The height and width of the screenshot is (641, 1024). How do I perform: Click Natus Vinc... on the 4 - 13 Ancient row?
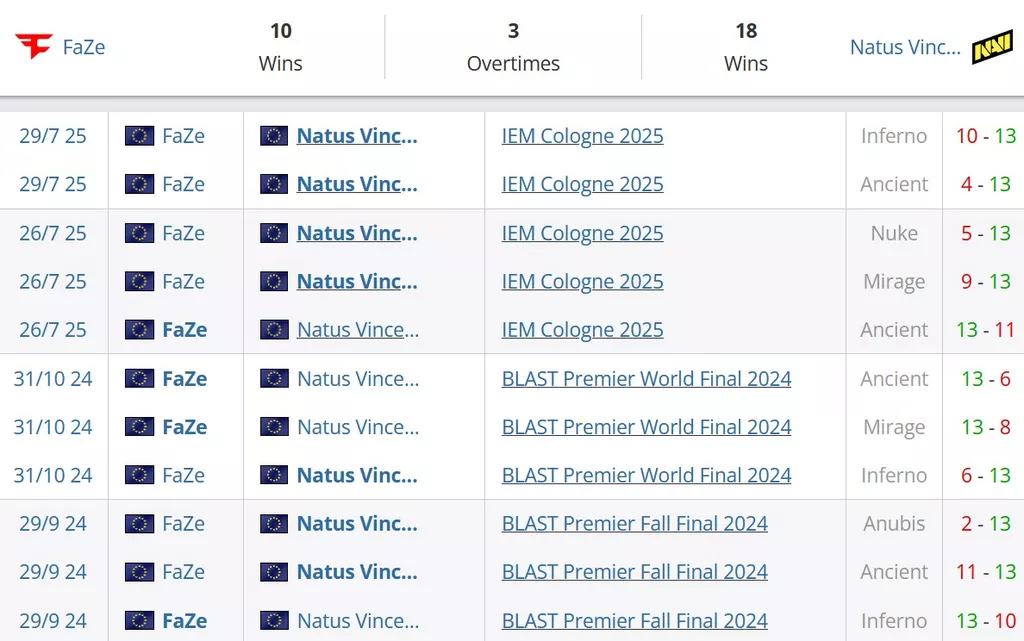(x=357, y=184)
